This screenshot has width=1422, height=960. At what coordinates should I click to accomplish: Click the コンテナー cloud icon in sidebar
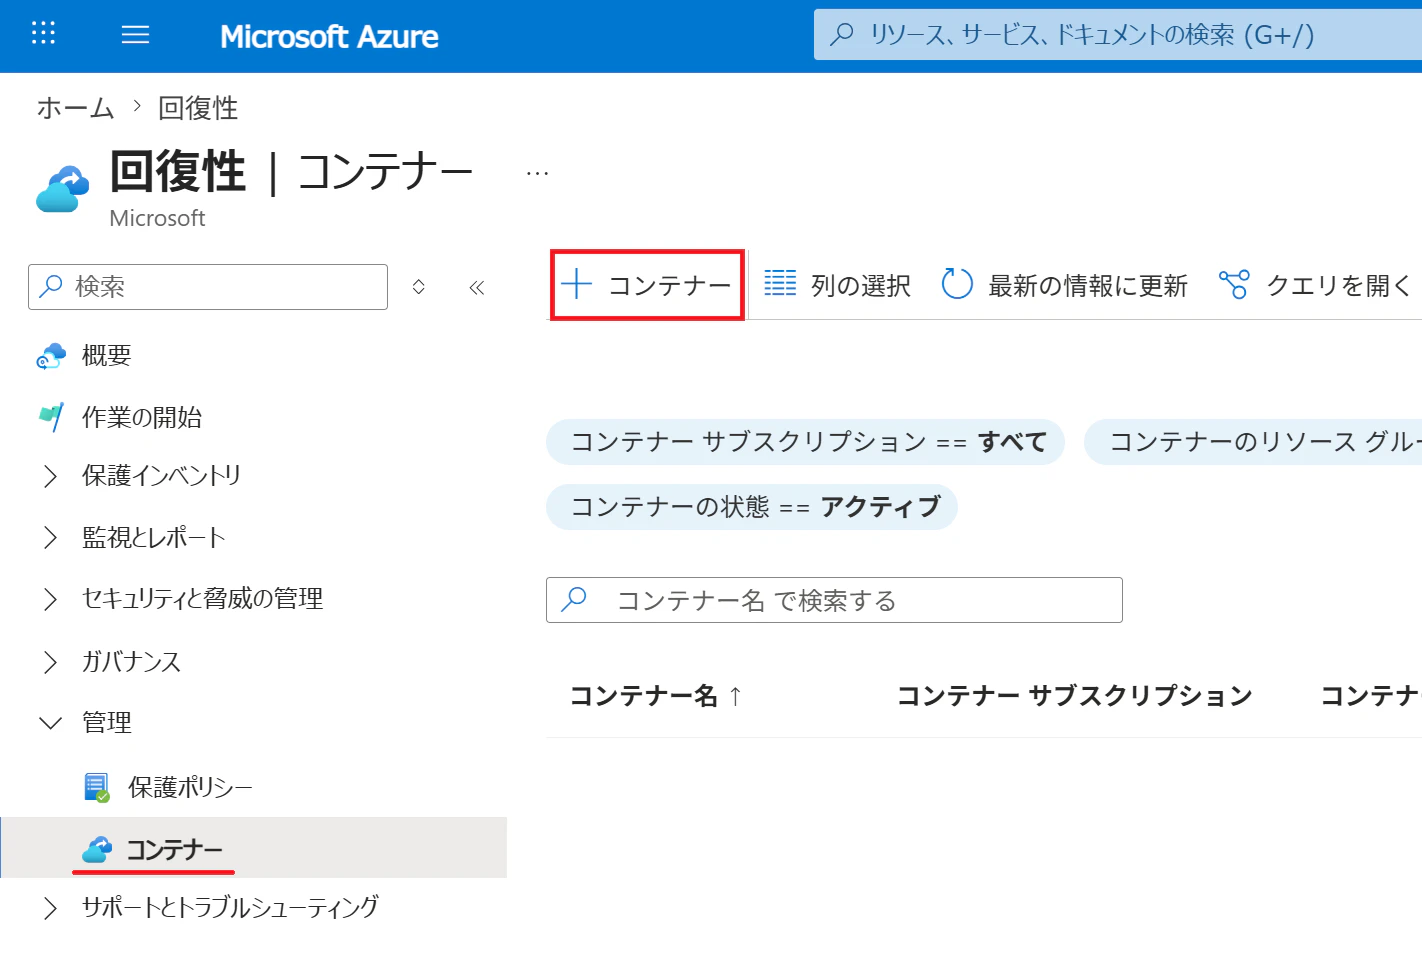click(x=97, y=850)
